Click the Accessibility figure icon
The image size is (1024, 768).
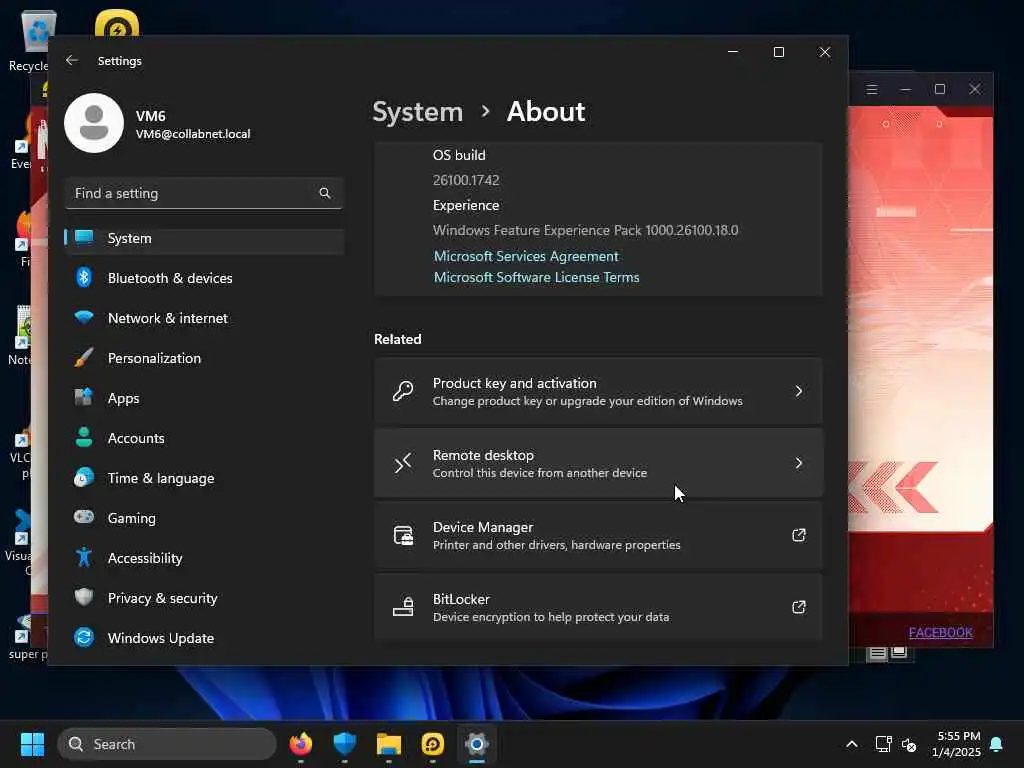[x=84, y=557]
